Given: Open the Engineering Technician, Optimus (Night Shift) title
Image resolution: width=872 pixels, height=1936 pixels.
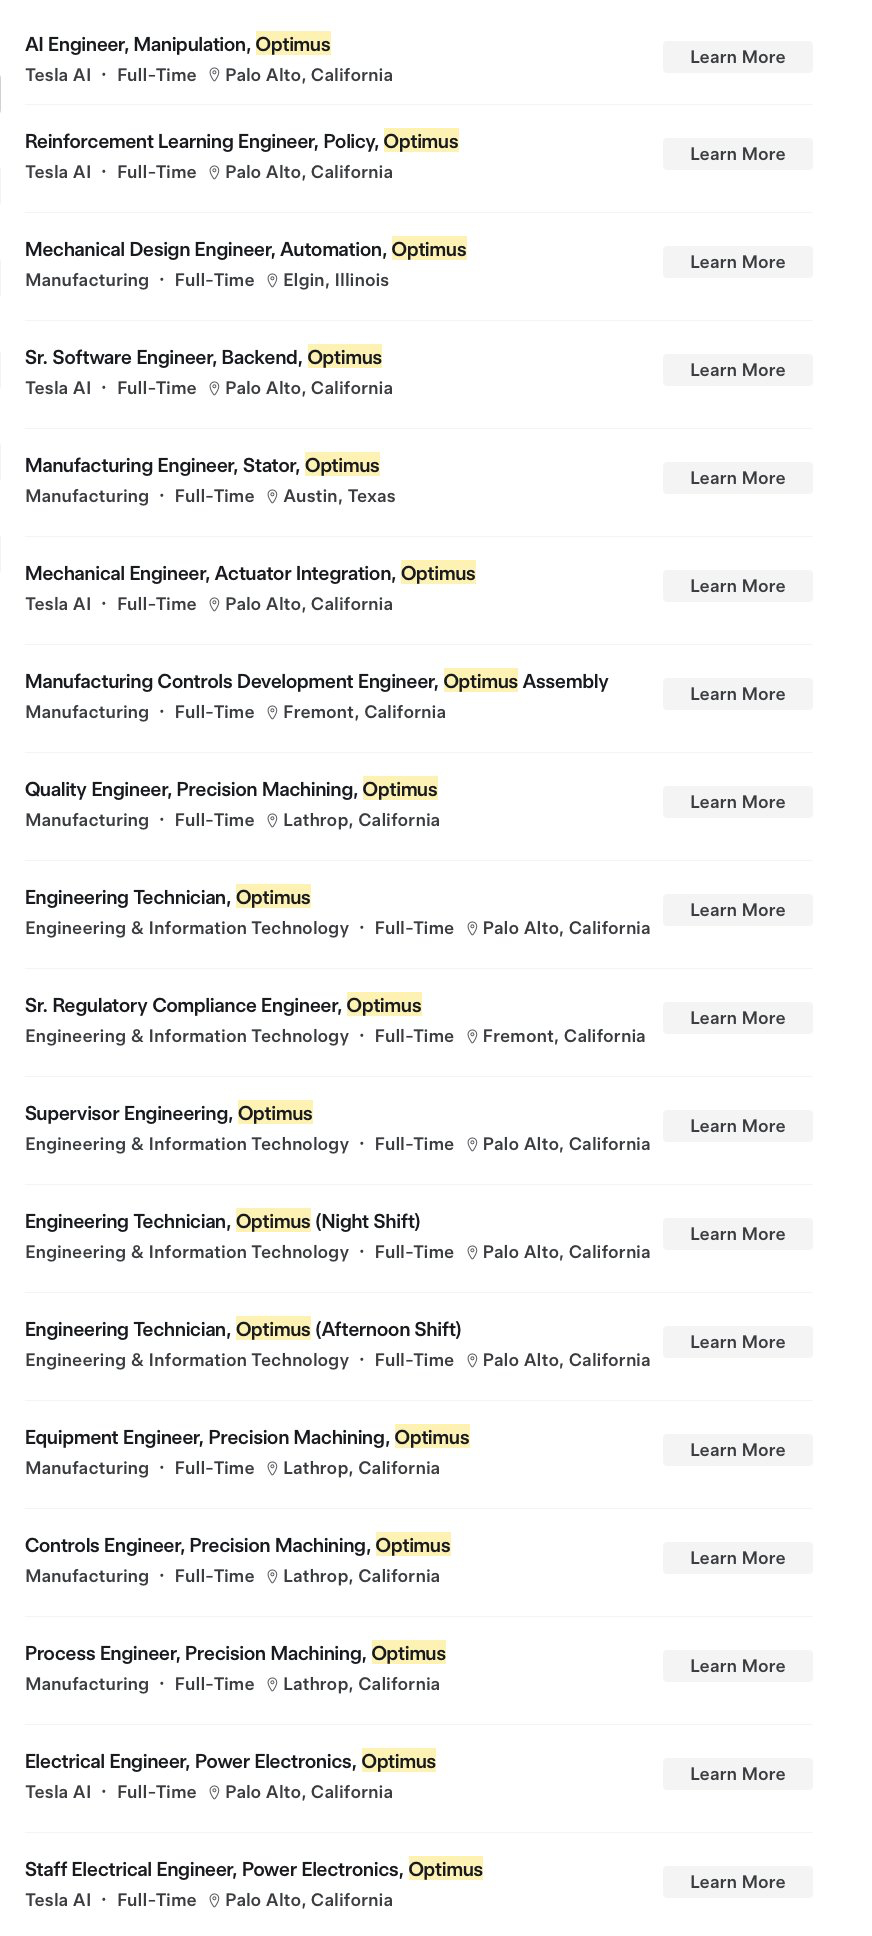Looking at the screenshot, I should click(x=222, y=1221).
